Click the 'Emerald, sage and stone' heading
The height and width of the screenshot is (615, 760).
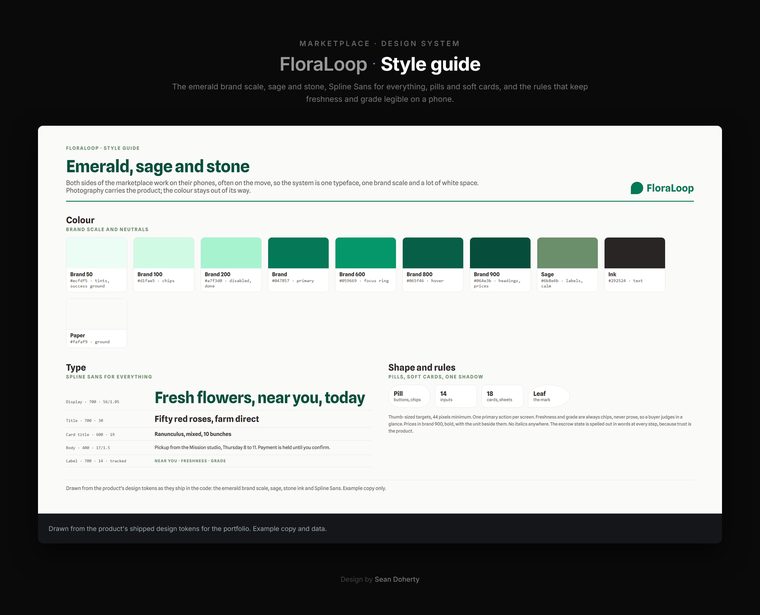click(x=158, y=166)
